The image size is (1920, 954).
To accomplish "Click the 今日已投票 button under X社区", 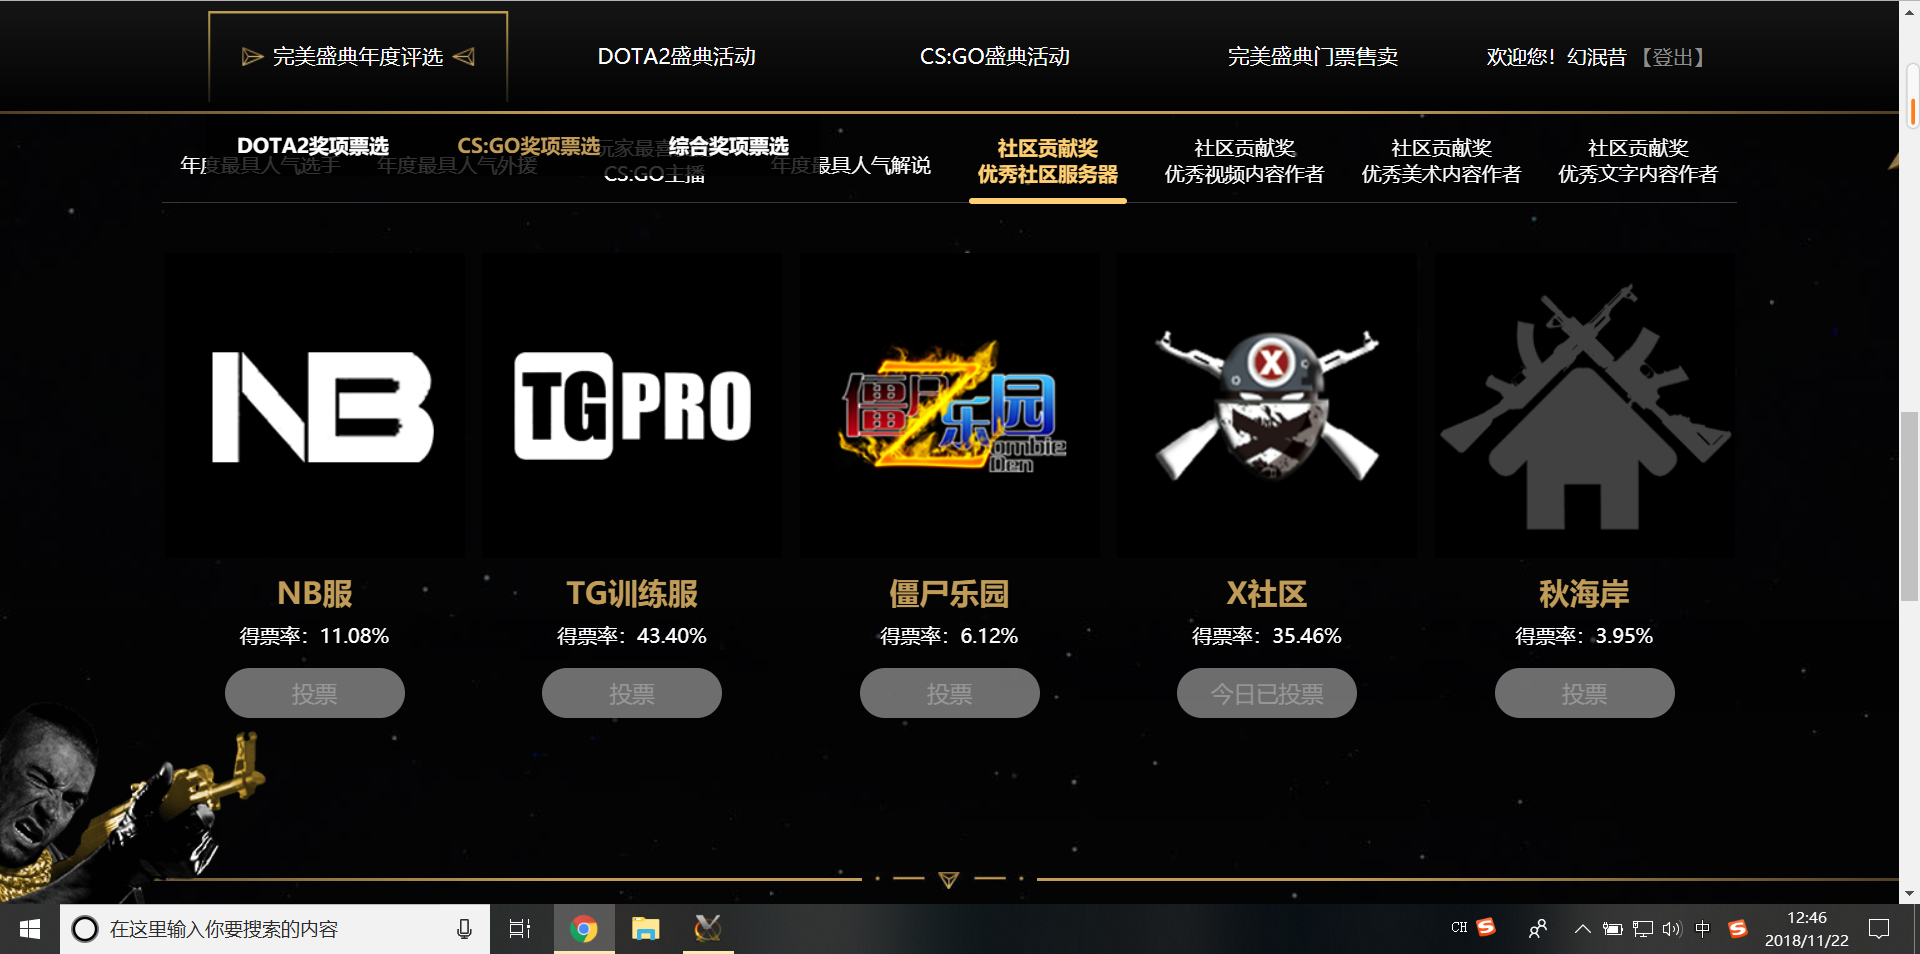I will tap(1267, 693).
